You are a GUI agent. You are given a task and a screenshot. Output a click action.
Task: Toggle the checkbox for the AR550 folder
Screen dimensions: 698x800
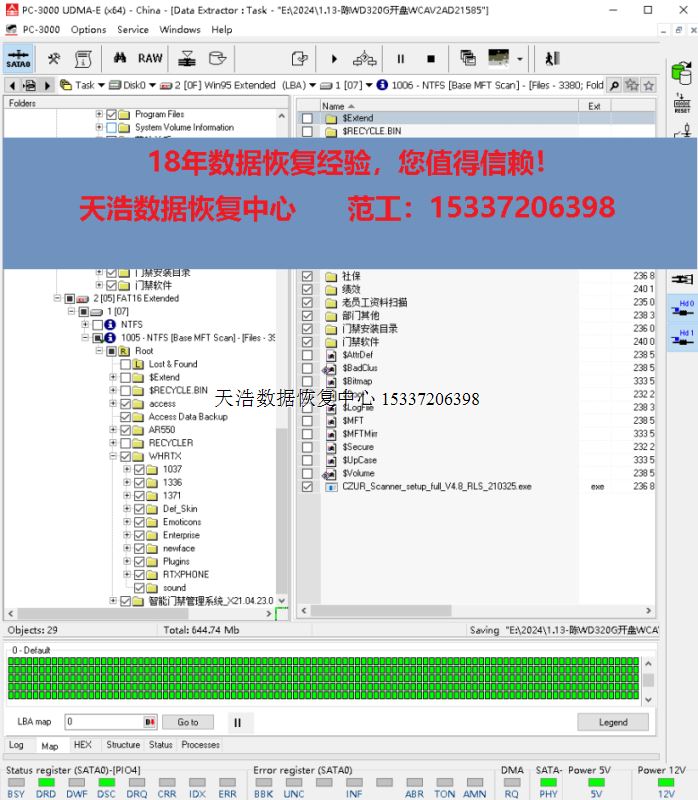coord(126,430)
